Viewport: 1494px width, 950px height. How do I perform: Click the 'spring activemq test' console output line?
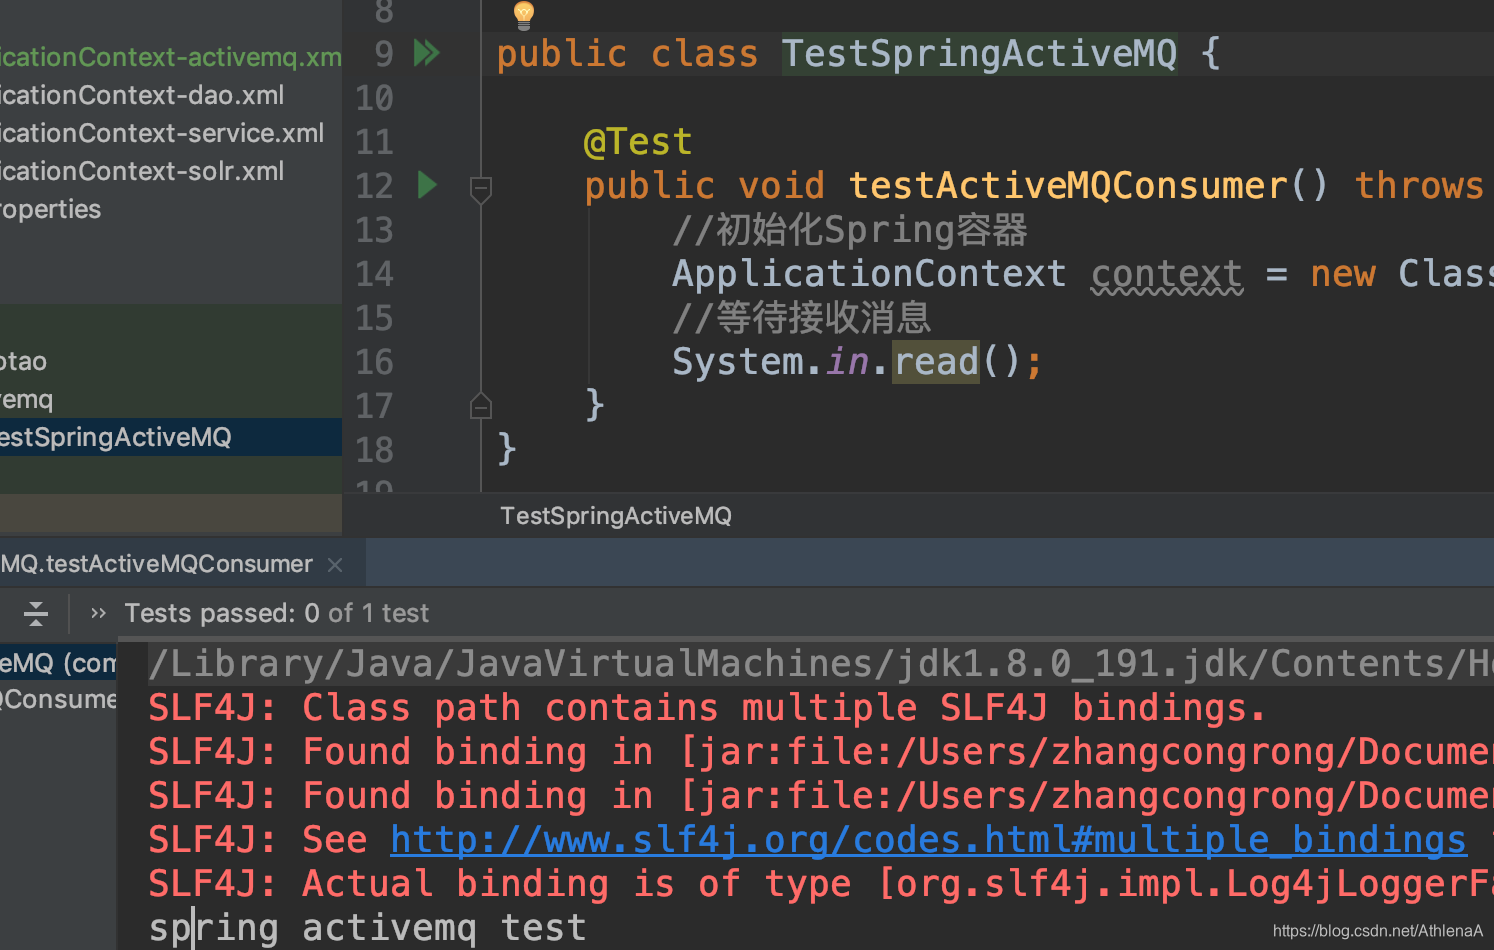pyautogui.click(x=368, y=928)
